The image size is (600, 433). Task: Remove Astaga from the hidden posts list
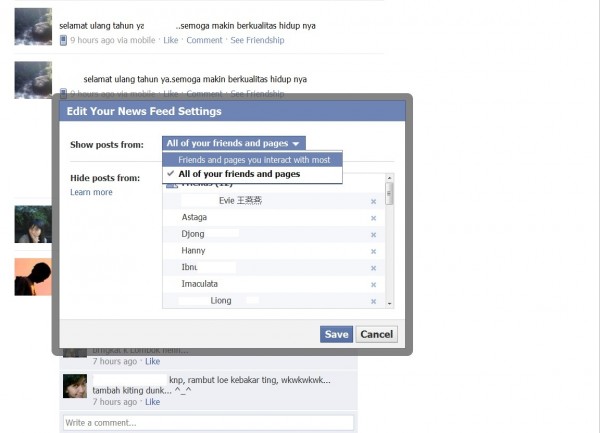tap(373, 218)
